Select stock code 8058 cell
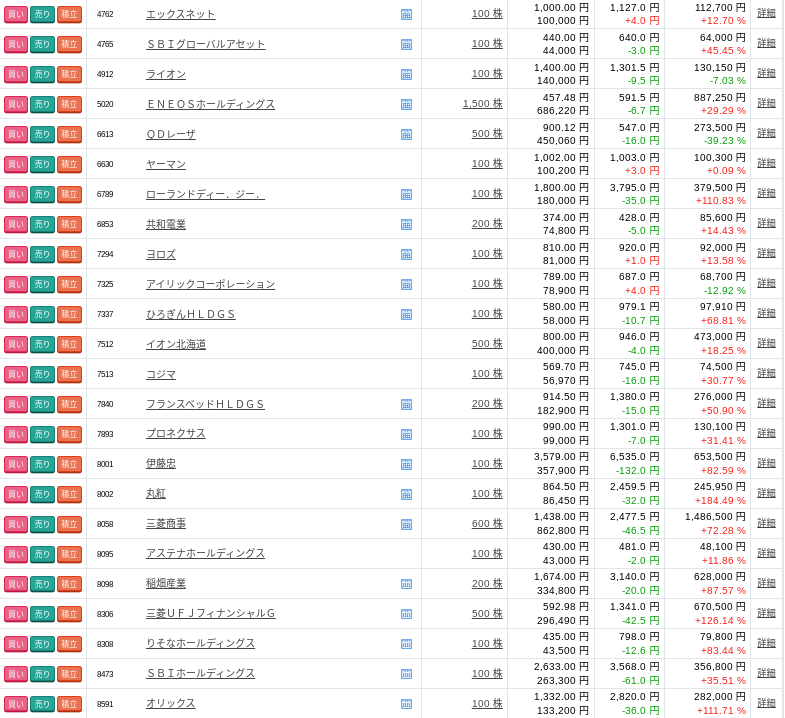This screenshot has height=718, width=785. (x=105, y=524)
